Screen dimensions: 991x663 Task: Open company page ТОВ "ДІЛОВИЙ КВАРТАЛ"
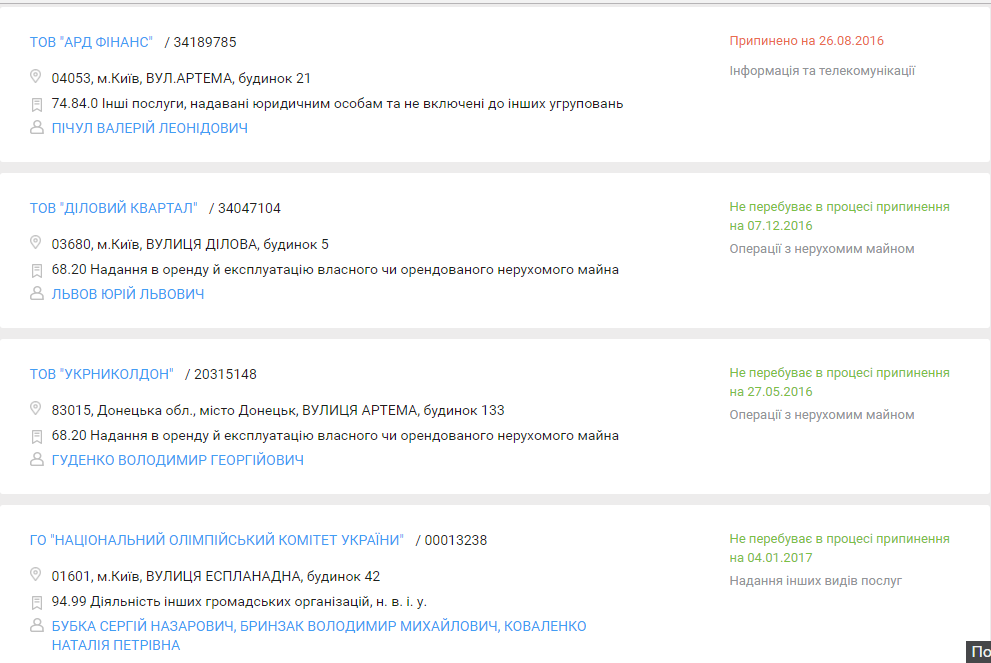point(113,208)
